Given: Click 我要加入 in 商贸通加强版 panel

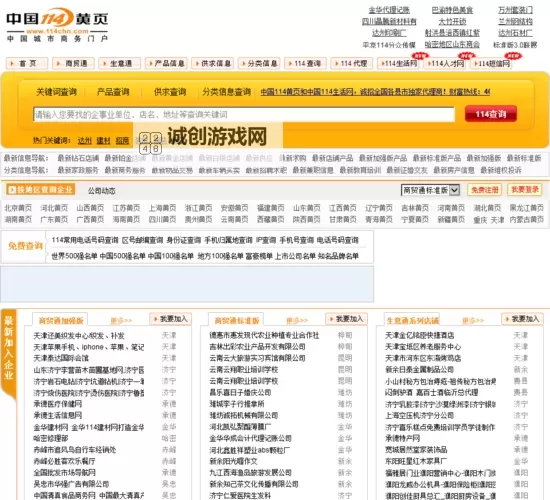Looking at the screenshot, I should tap(170, 319).
